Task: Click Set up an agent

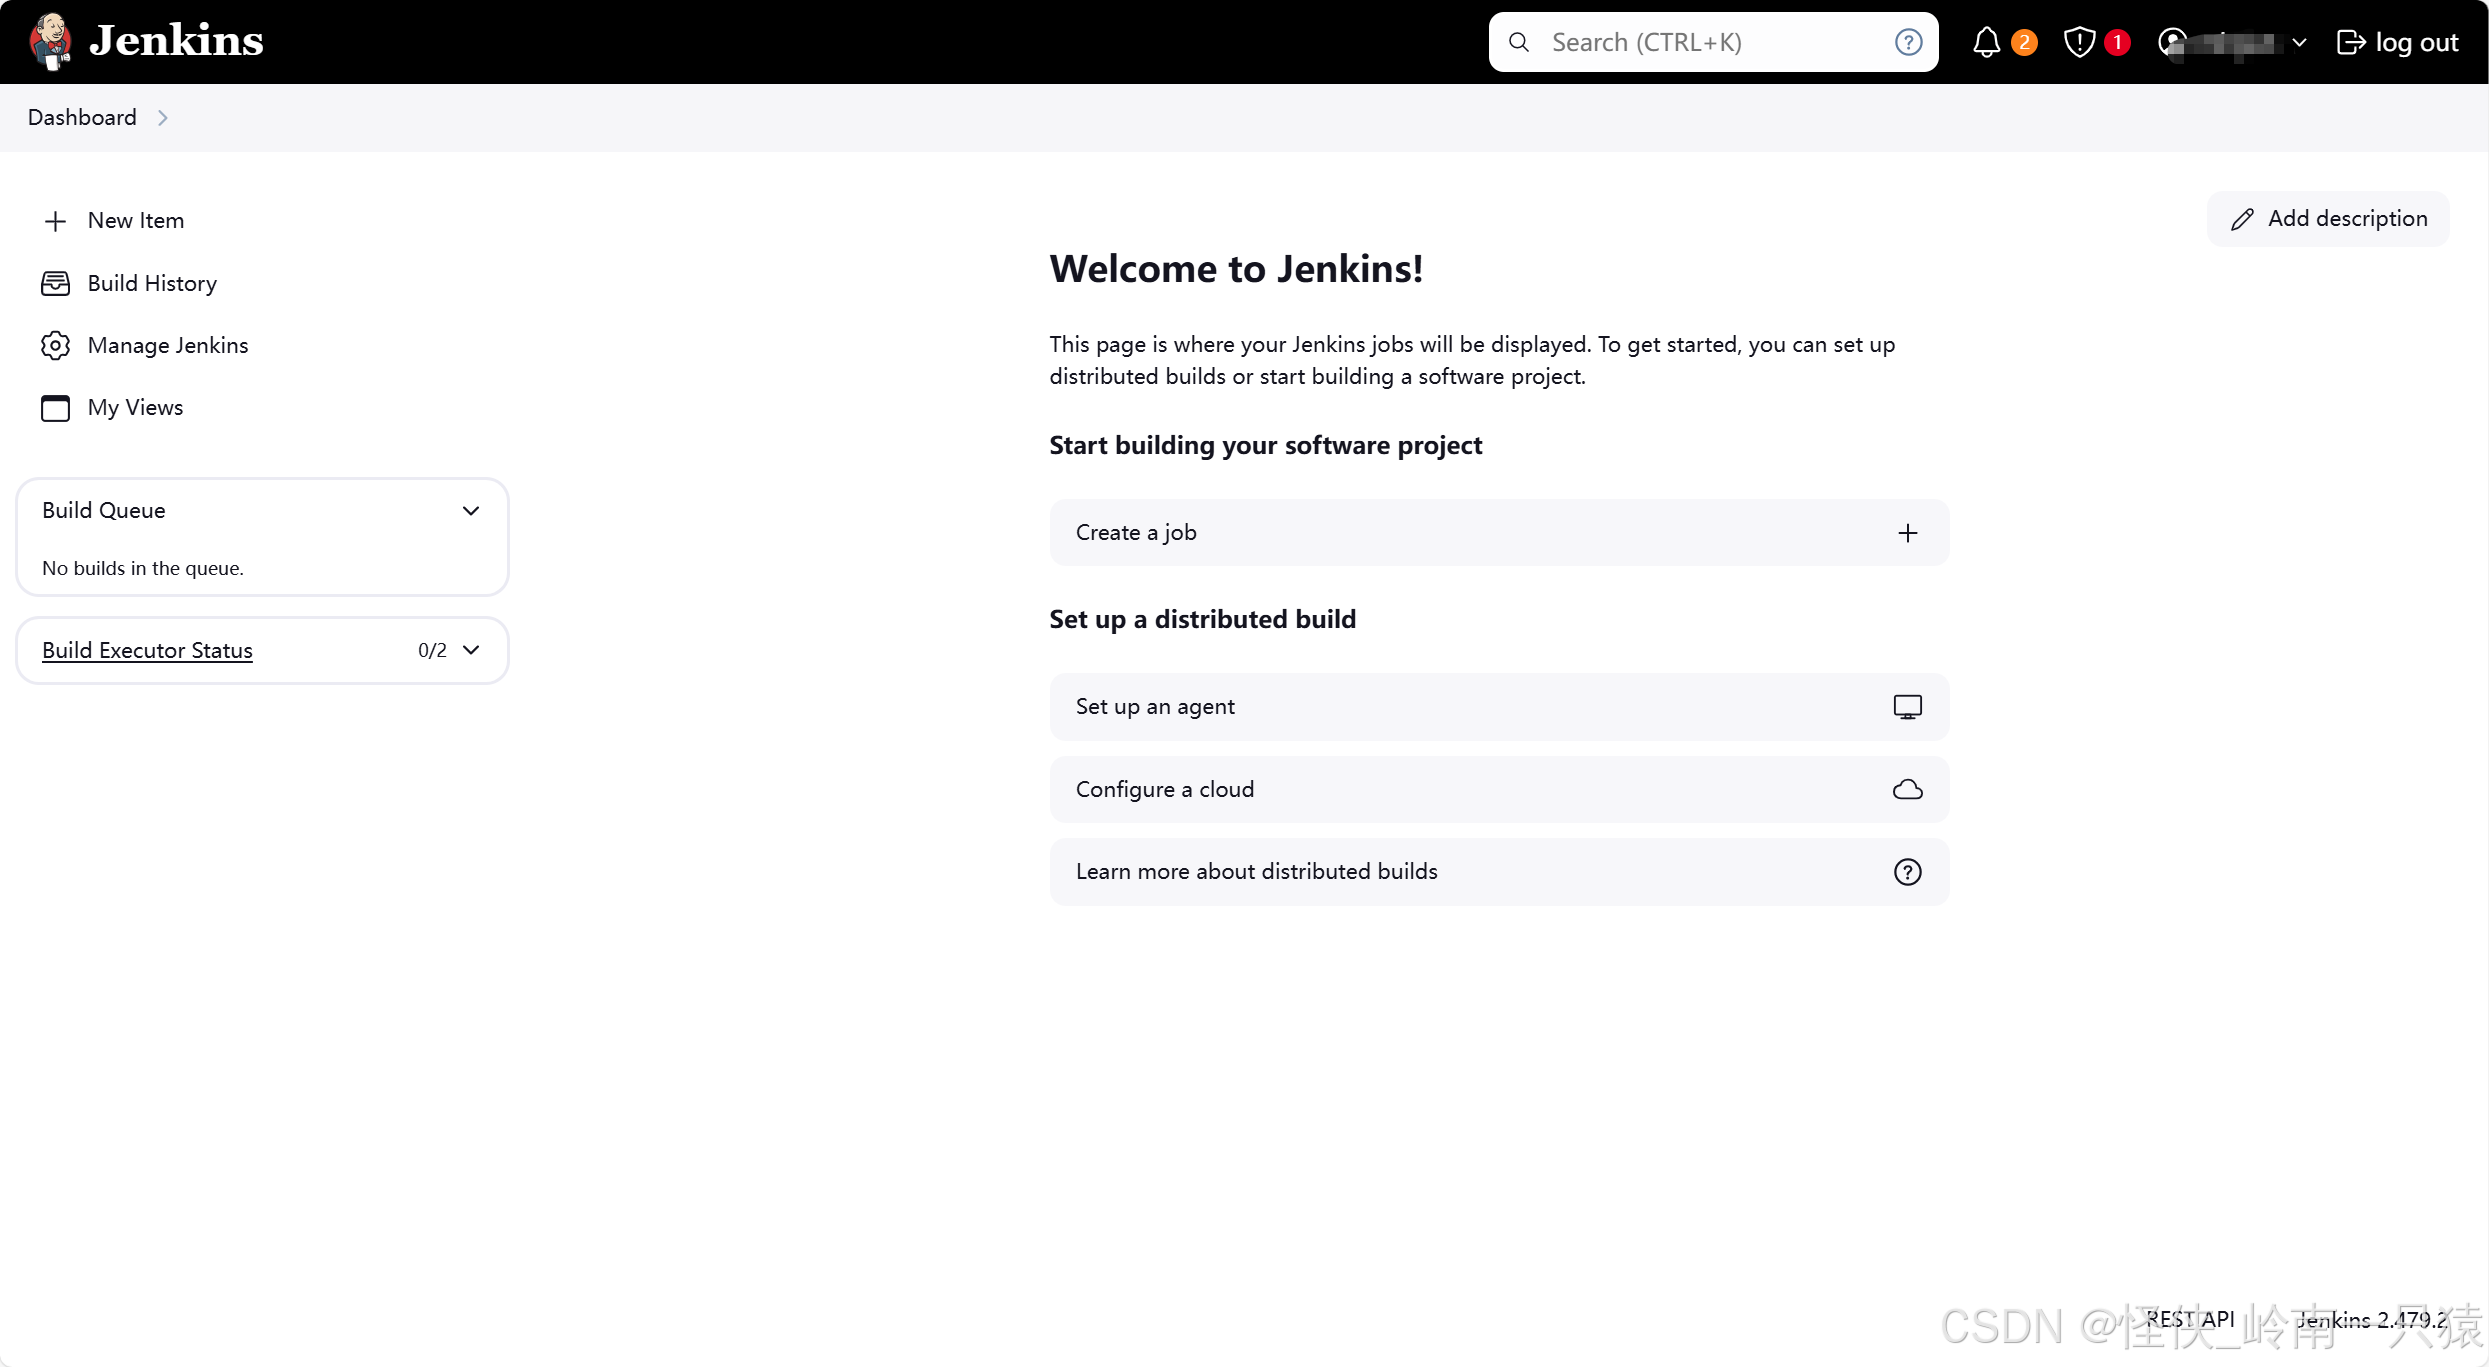Action: pos(1498,707)
